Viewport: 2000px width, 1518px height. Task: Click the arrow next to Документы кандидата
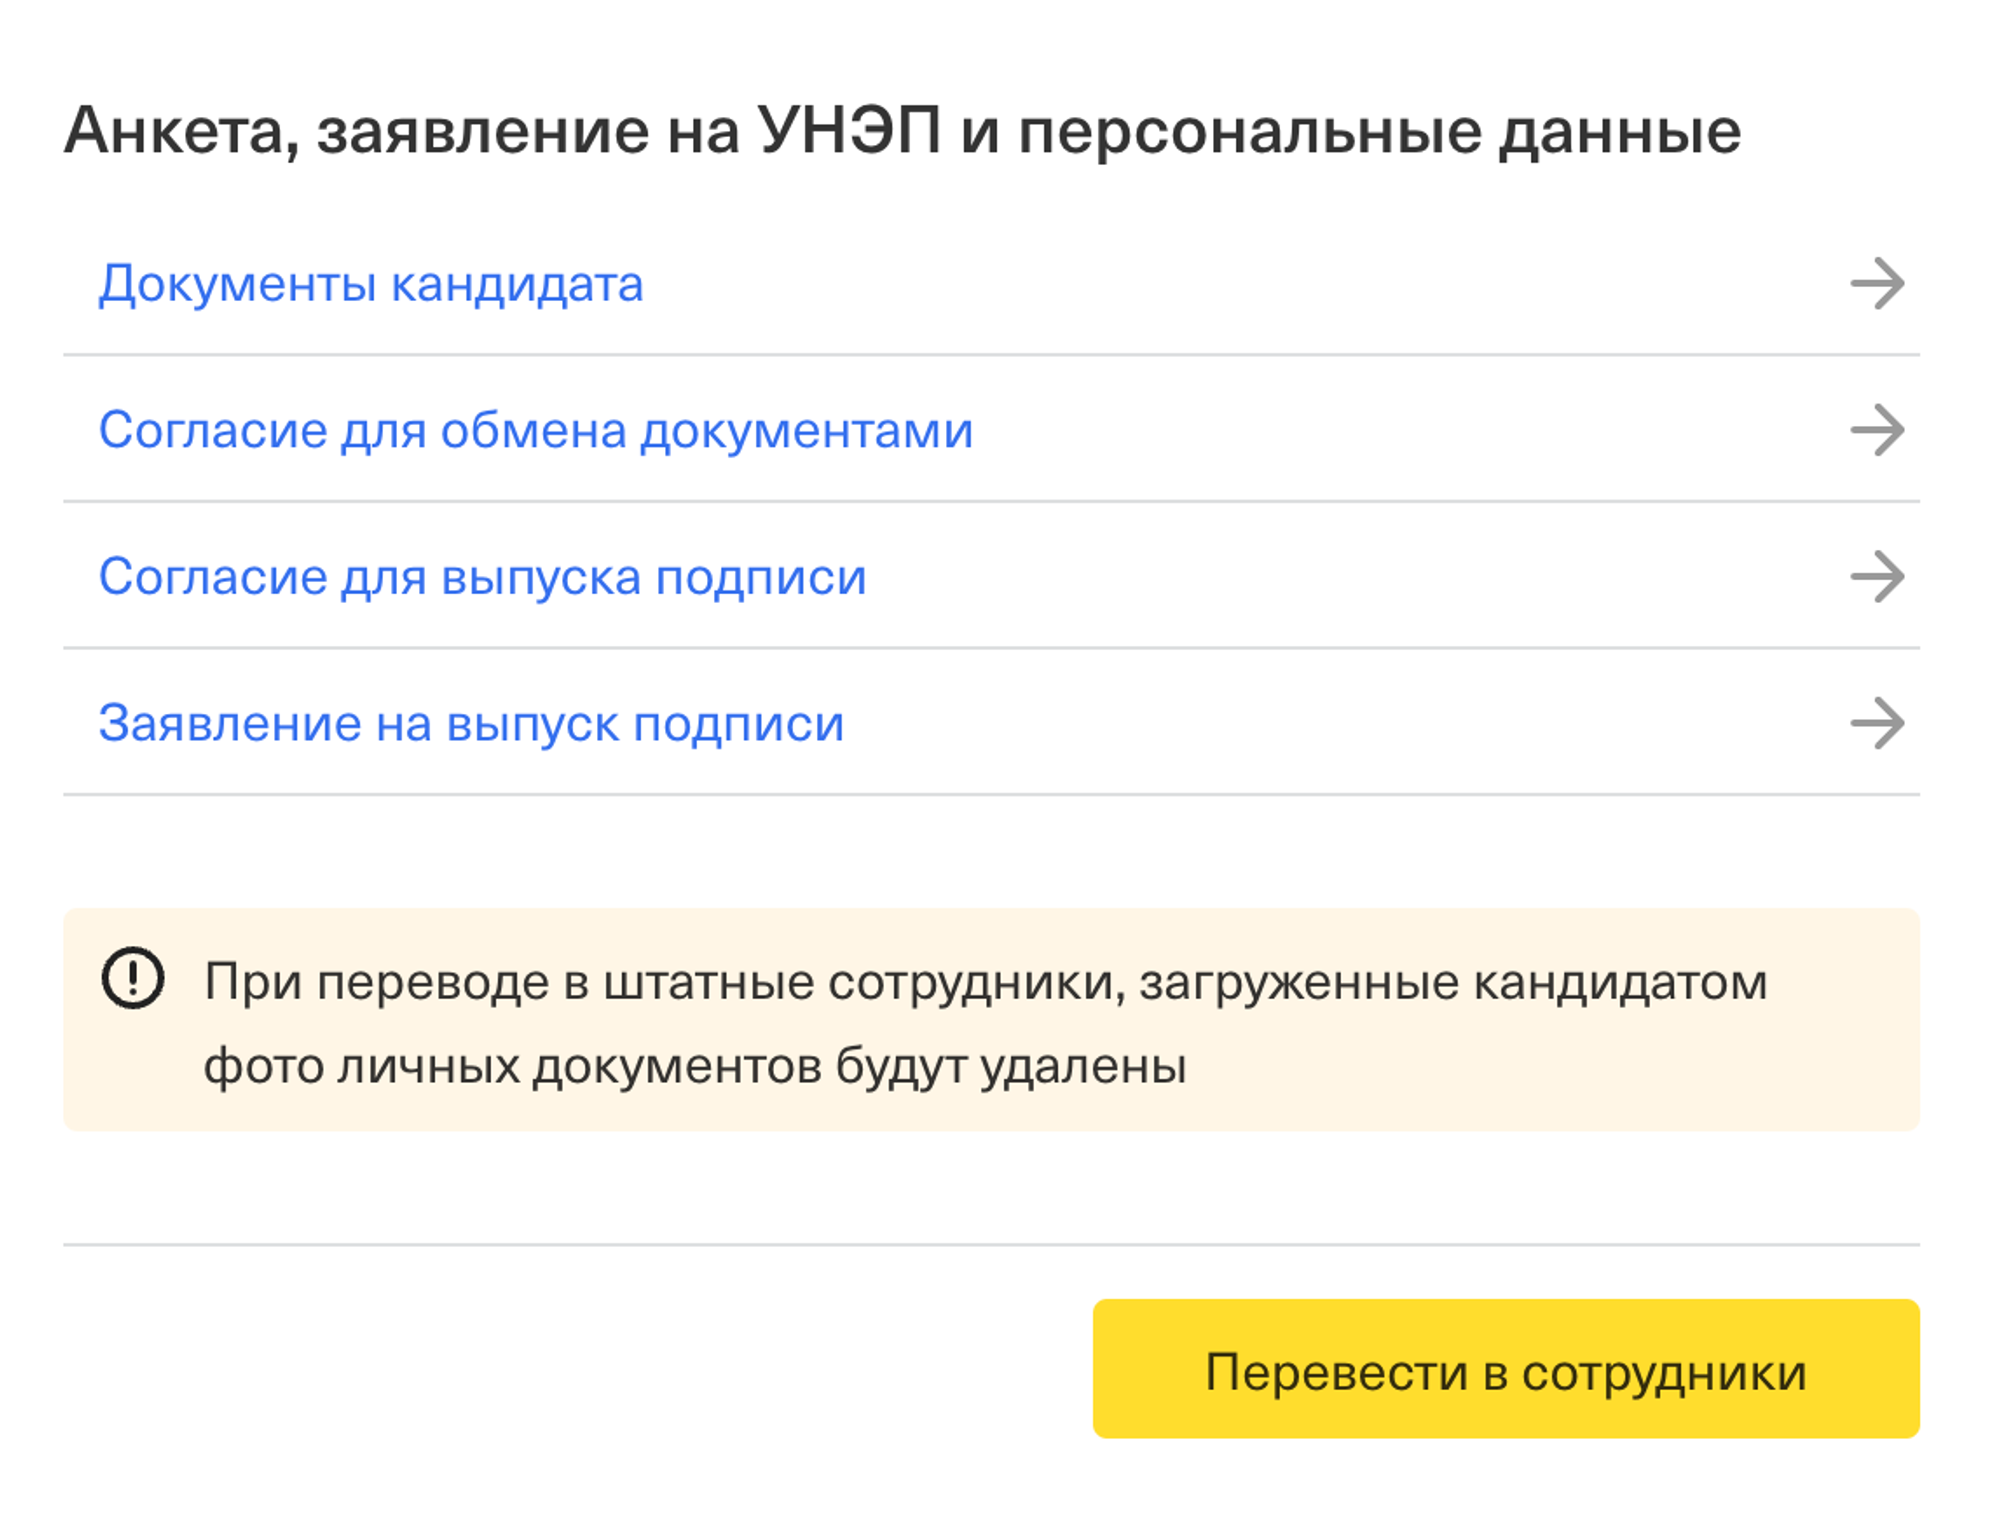[1876, 284]
